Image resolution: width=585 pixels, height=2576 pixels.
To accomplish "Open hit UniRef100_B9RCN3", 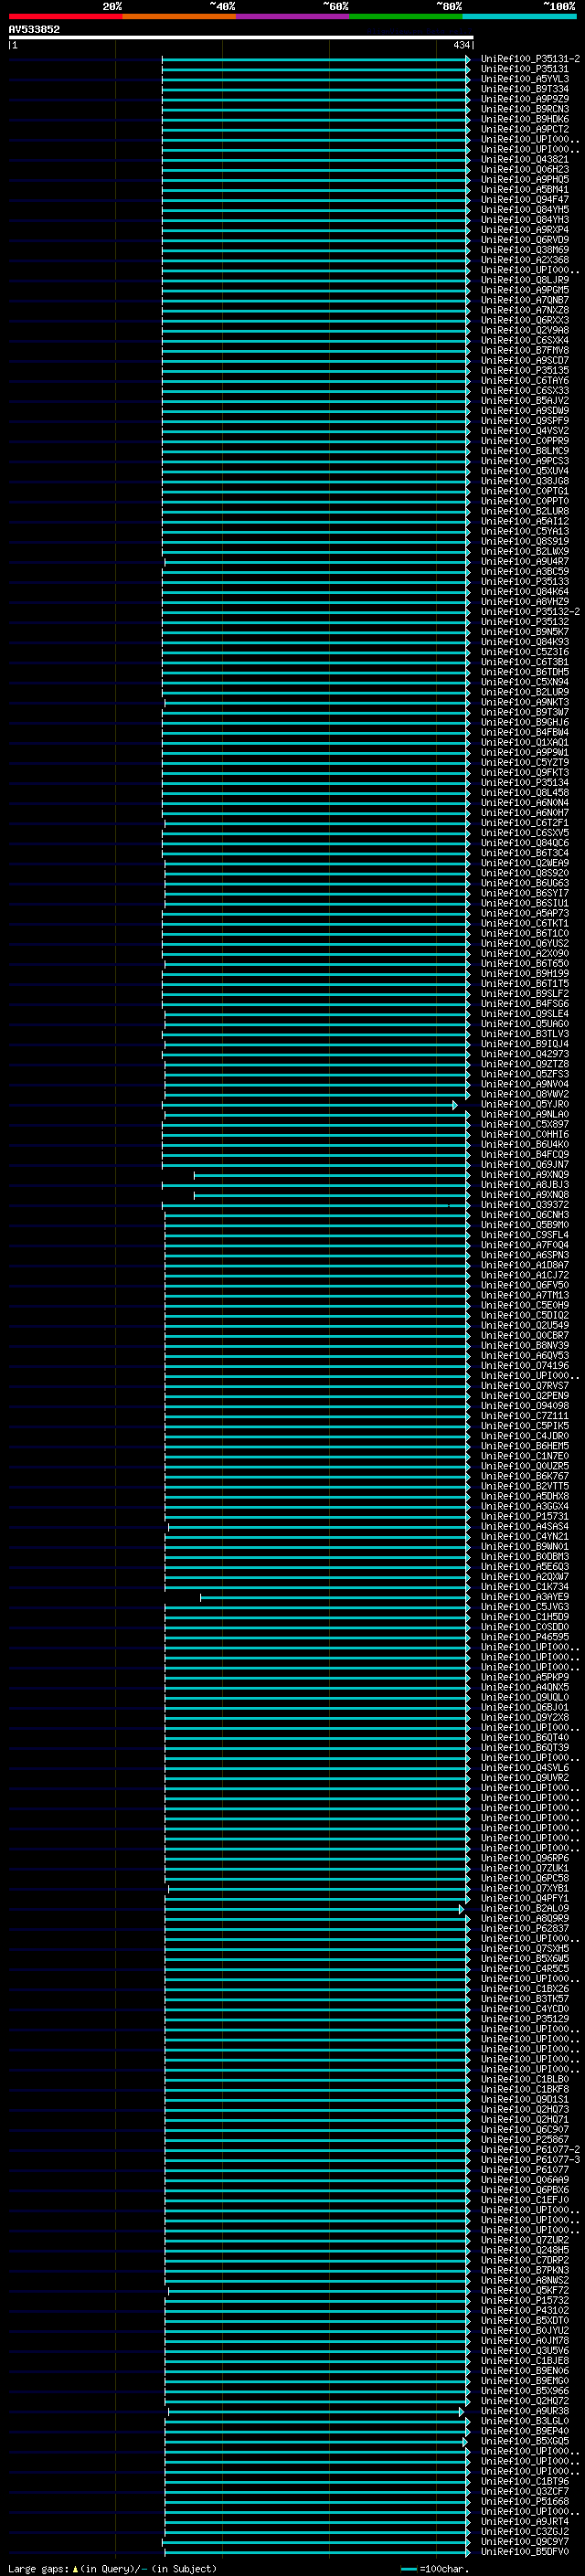I will coord(525,109).
